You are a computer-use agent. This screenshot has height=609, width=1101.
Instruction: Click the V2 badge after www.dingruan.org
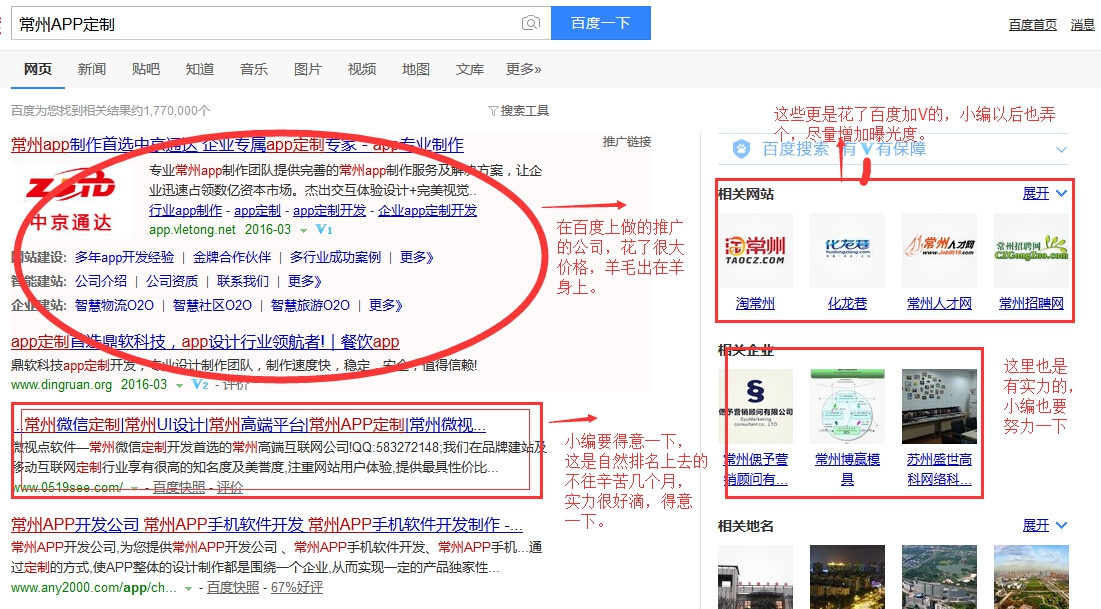point(200,384)
